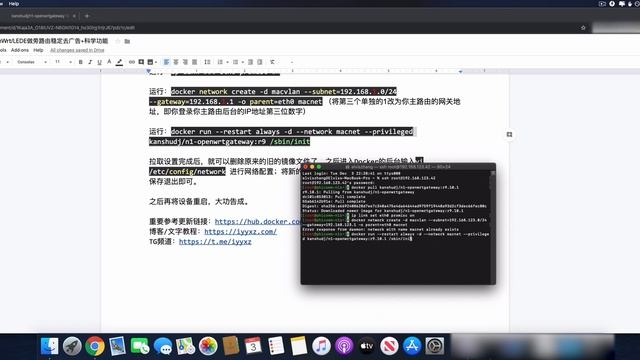640x360 pixels.
Task: Open the t.me/iyyxz Telegram link
Action: click(x=215, y=242)
